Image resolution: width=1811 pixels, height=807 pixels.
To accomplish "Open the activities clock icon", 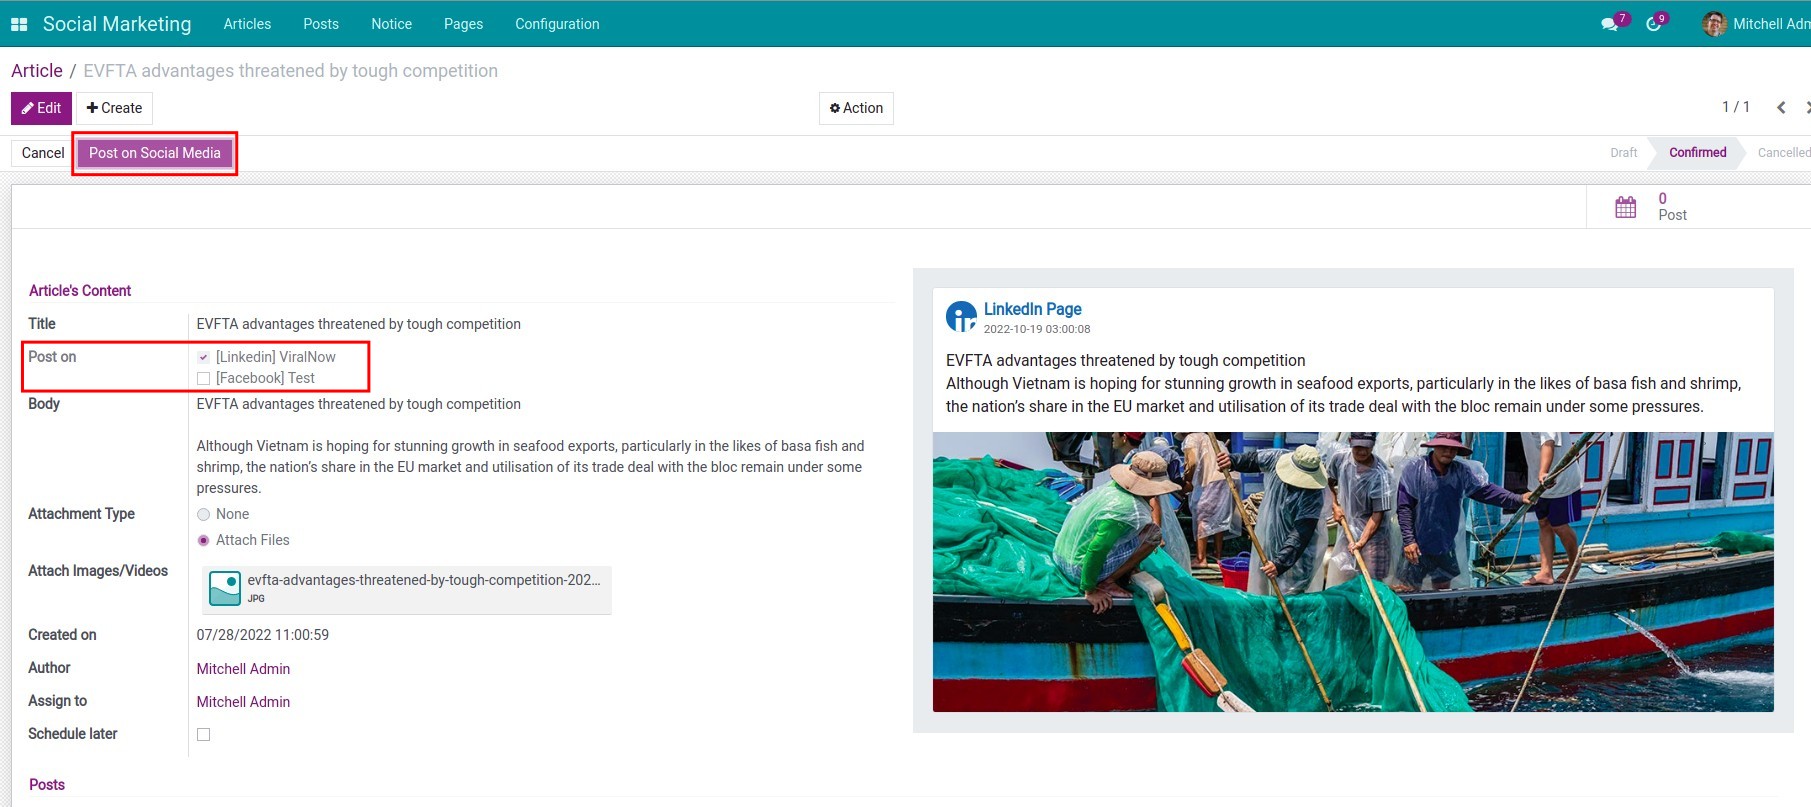I will (1654, 24).
